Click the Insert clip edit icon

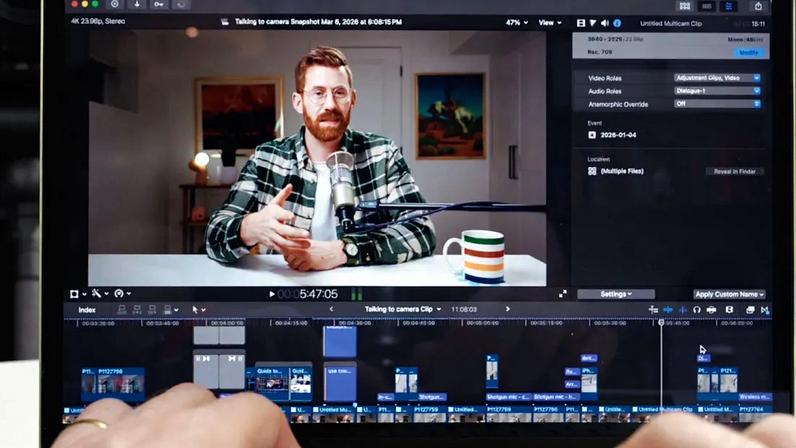[x=137, y=309]
